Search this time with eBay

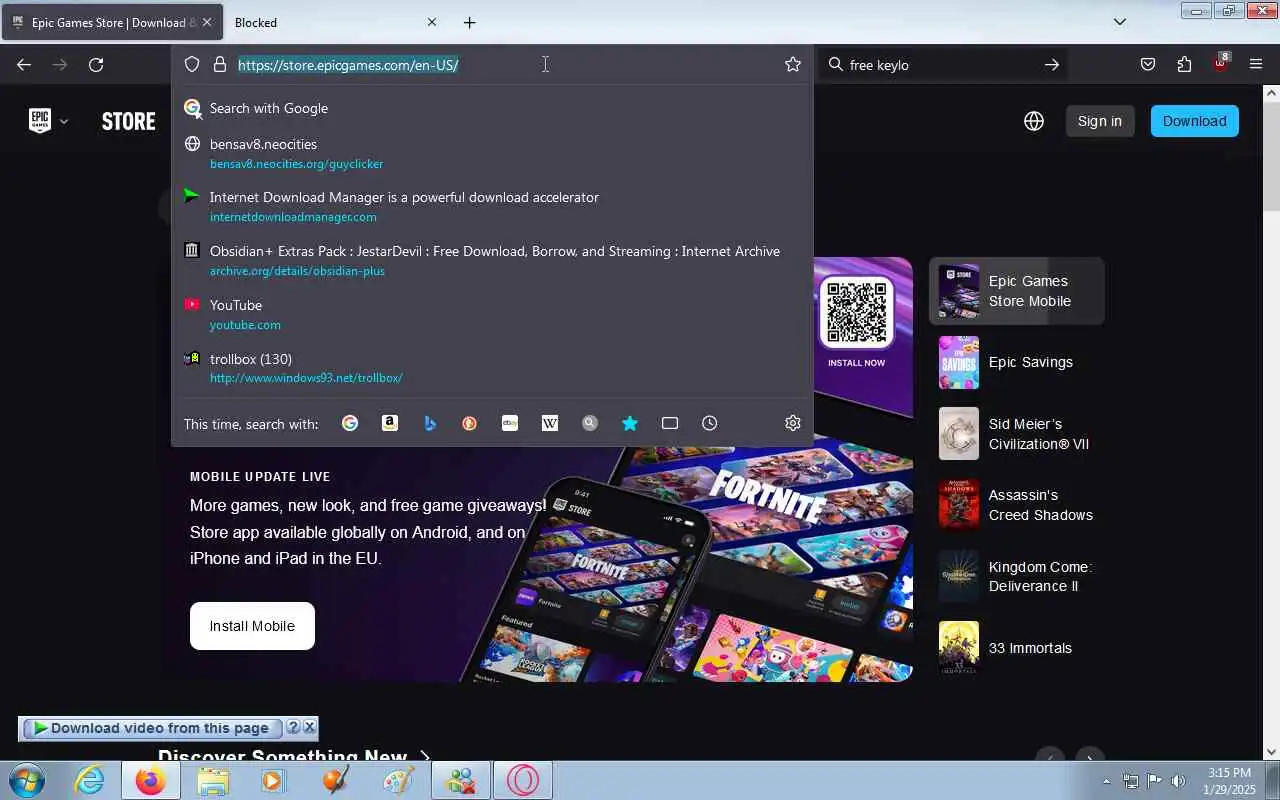510,423
